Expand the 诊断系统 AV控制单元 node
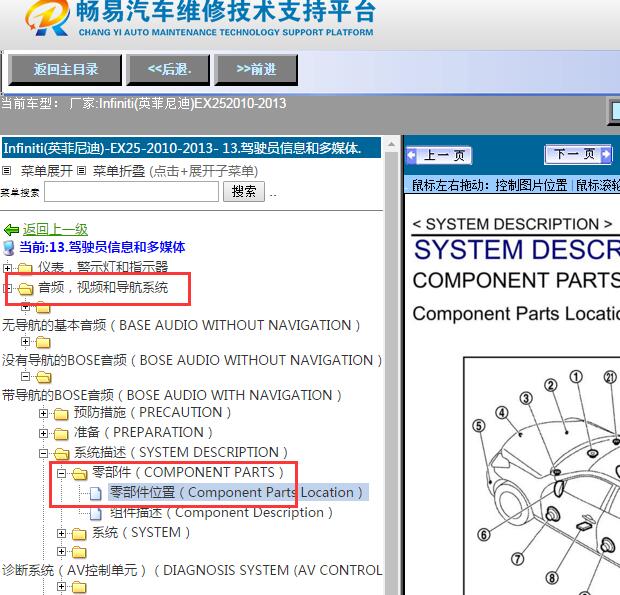The image size is (620, 595). (61, 551)
